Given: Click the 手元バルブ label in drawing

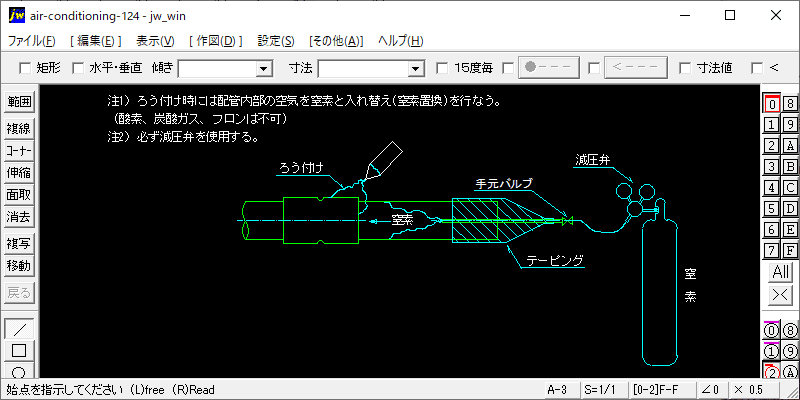Looking at the screenshot, I should 504,184.
